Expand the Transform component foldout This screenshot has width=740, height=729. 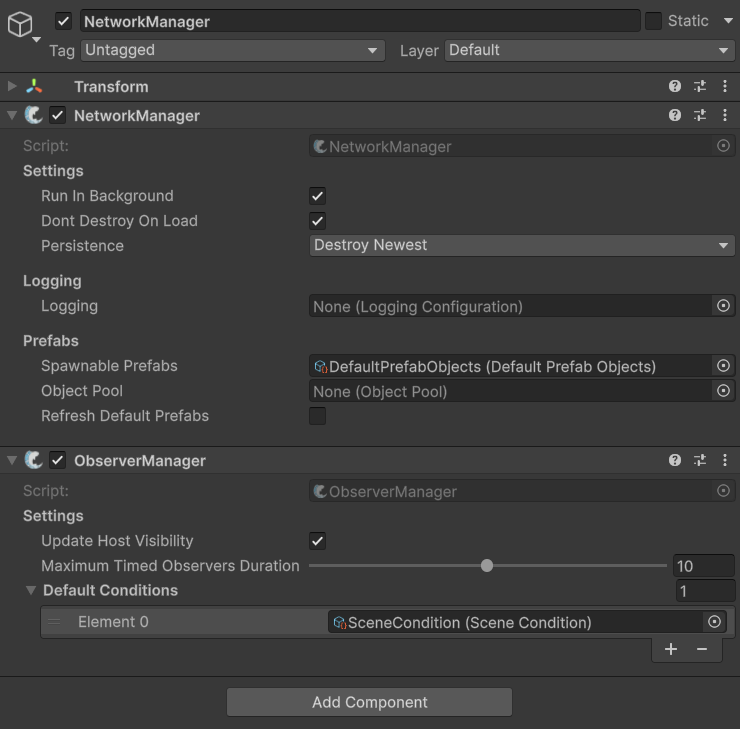pos(12,87)
